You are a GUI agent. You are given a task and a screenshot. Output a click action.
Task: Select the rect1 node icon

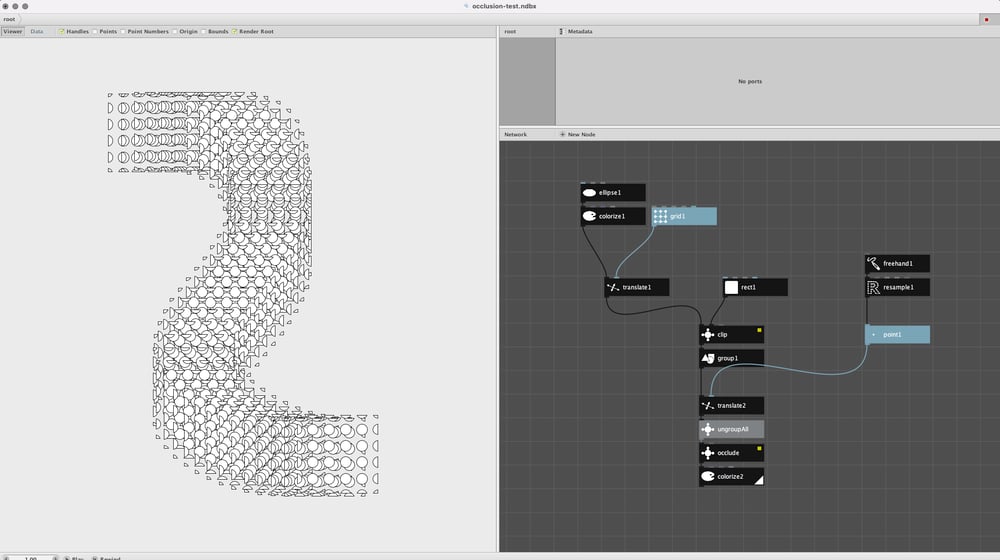coord(731,287)
